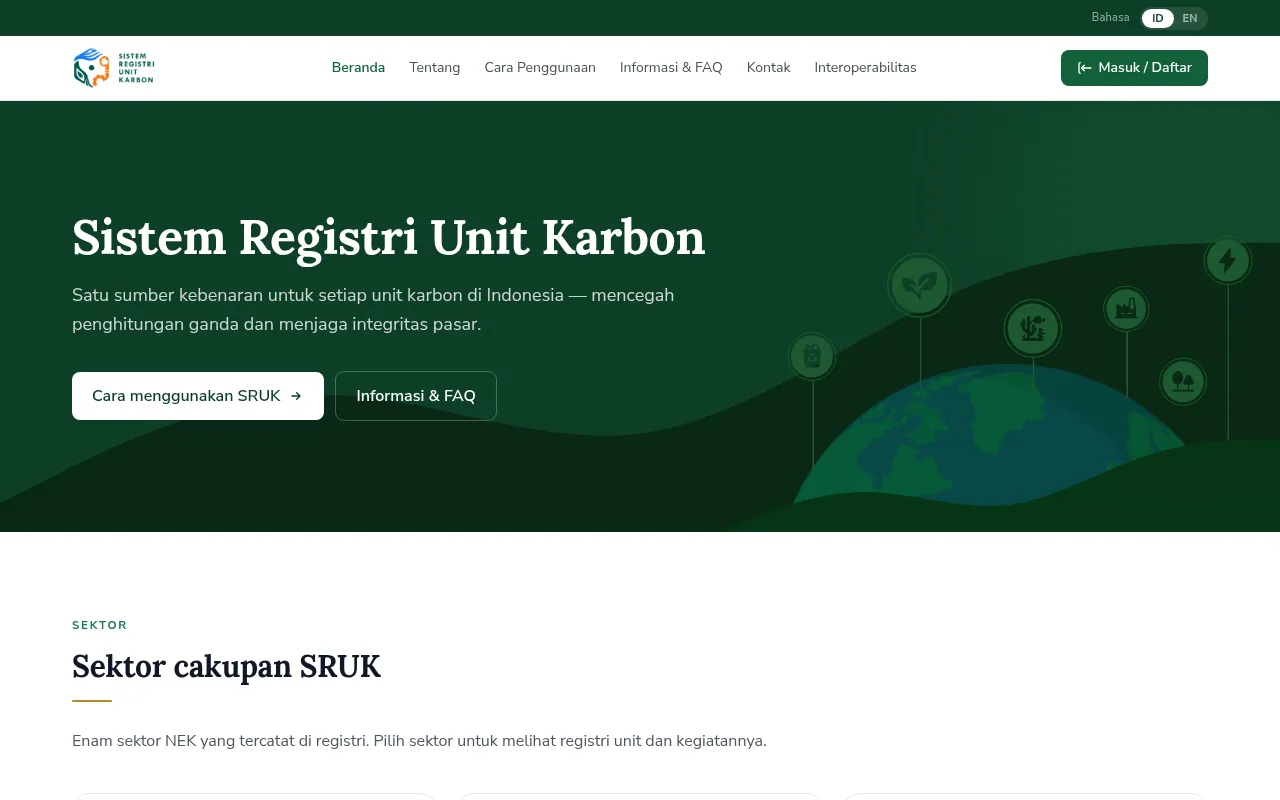This screenshot has height=800, width=1280.
Task: Open the Kontak nav link
Action: coord(769,68)
